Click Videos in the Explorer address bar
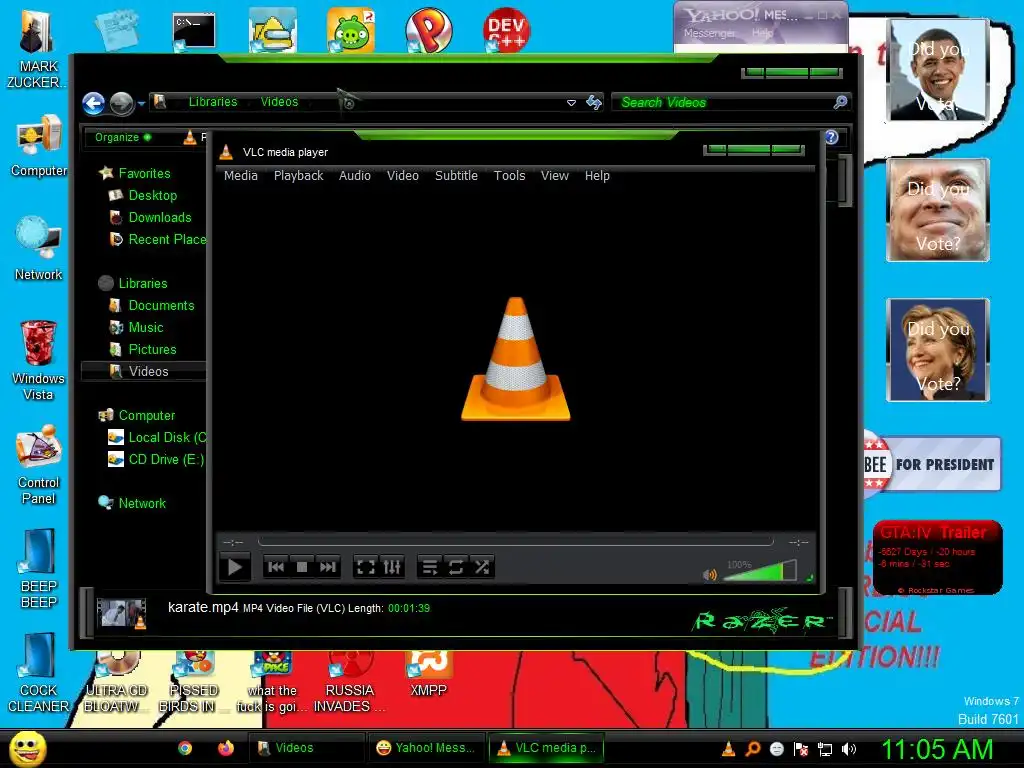The width and height of the screenshot is (1024, 768). tap(279, 102)
